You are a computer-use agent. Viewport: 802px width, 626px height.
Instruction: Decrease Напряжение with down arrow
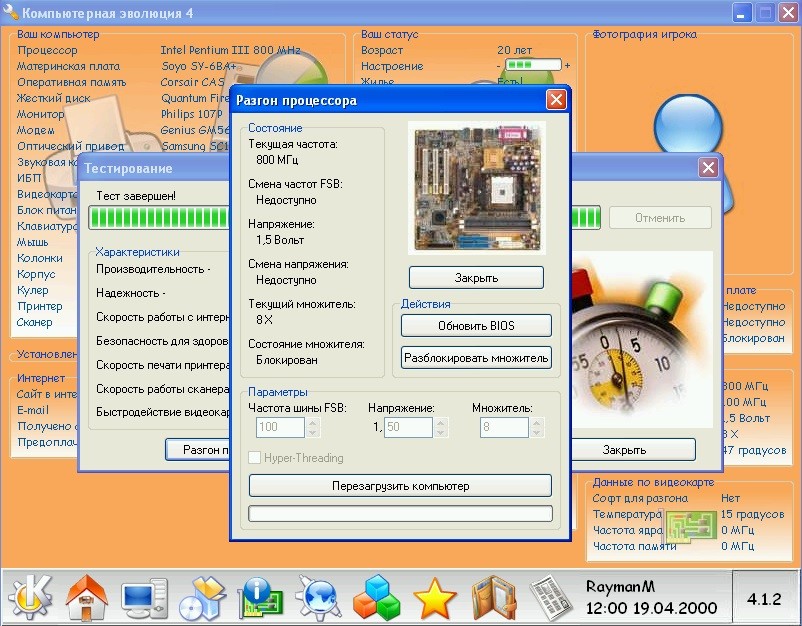coord(441,433)
